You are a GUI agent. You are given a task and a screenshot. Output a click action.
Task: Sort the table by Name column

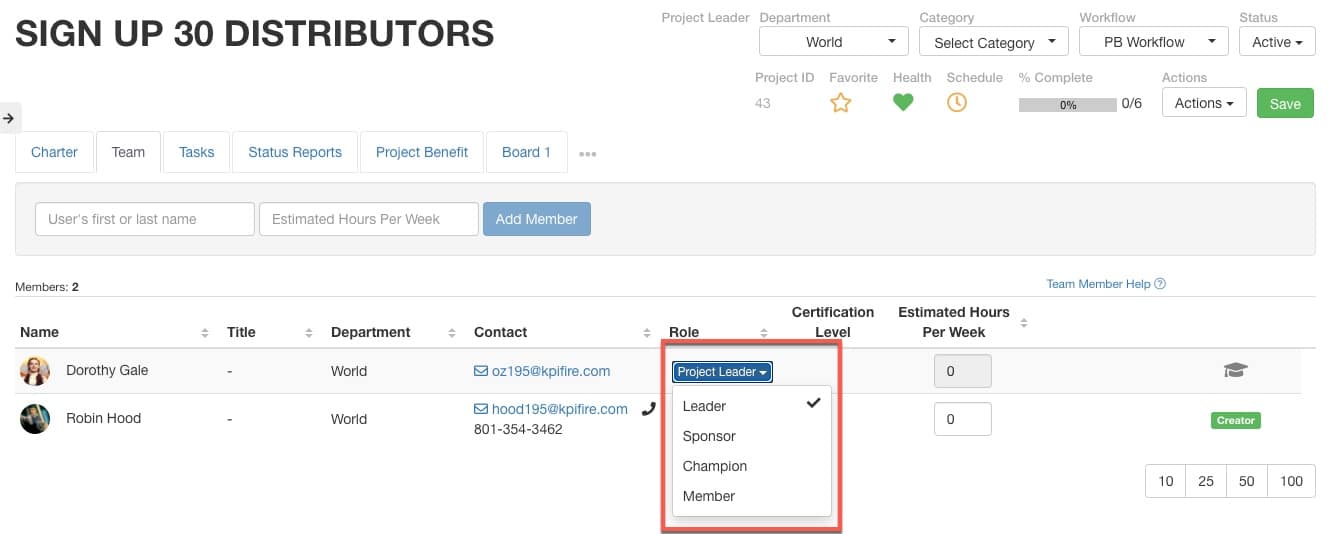pos(205,332)
